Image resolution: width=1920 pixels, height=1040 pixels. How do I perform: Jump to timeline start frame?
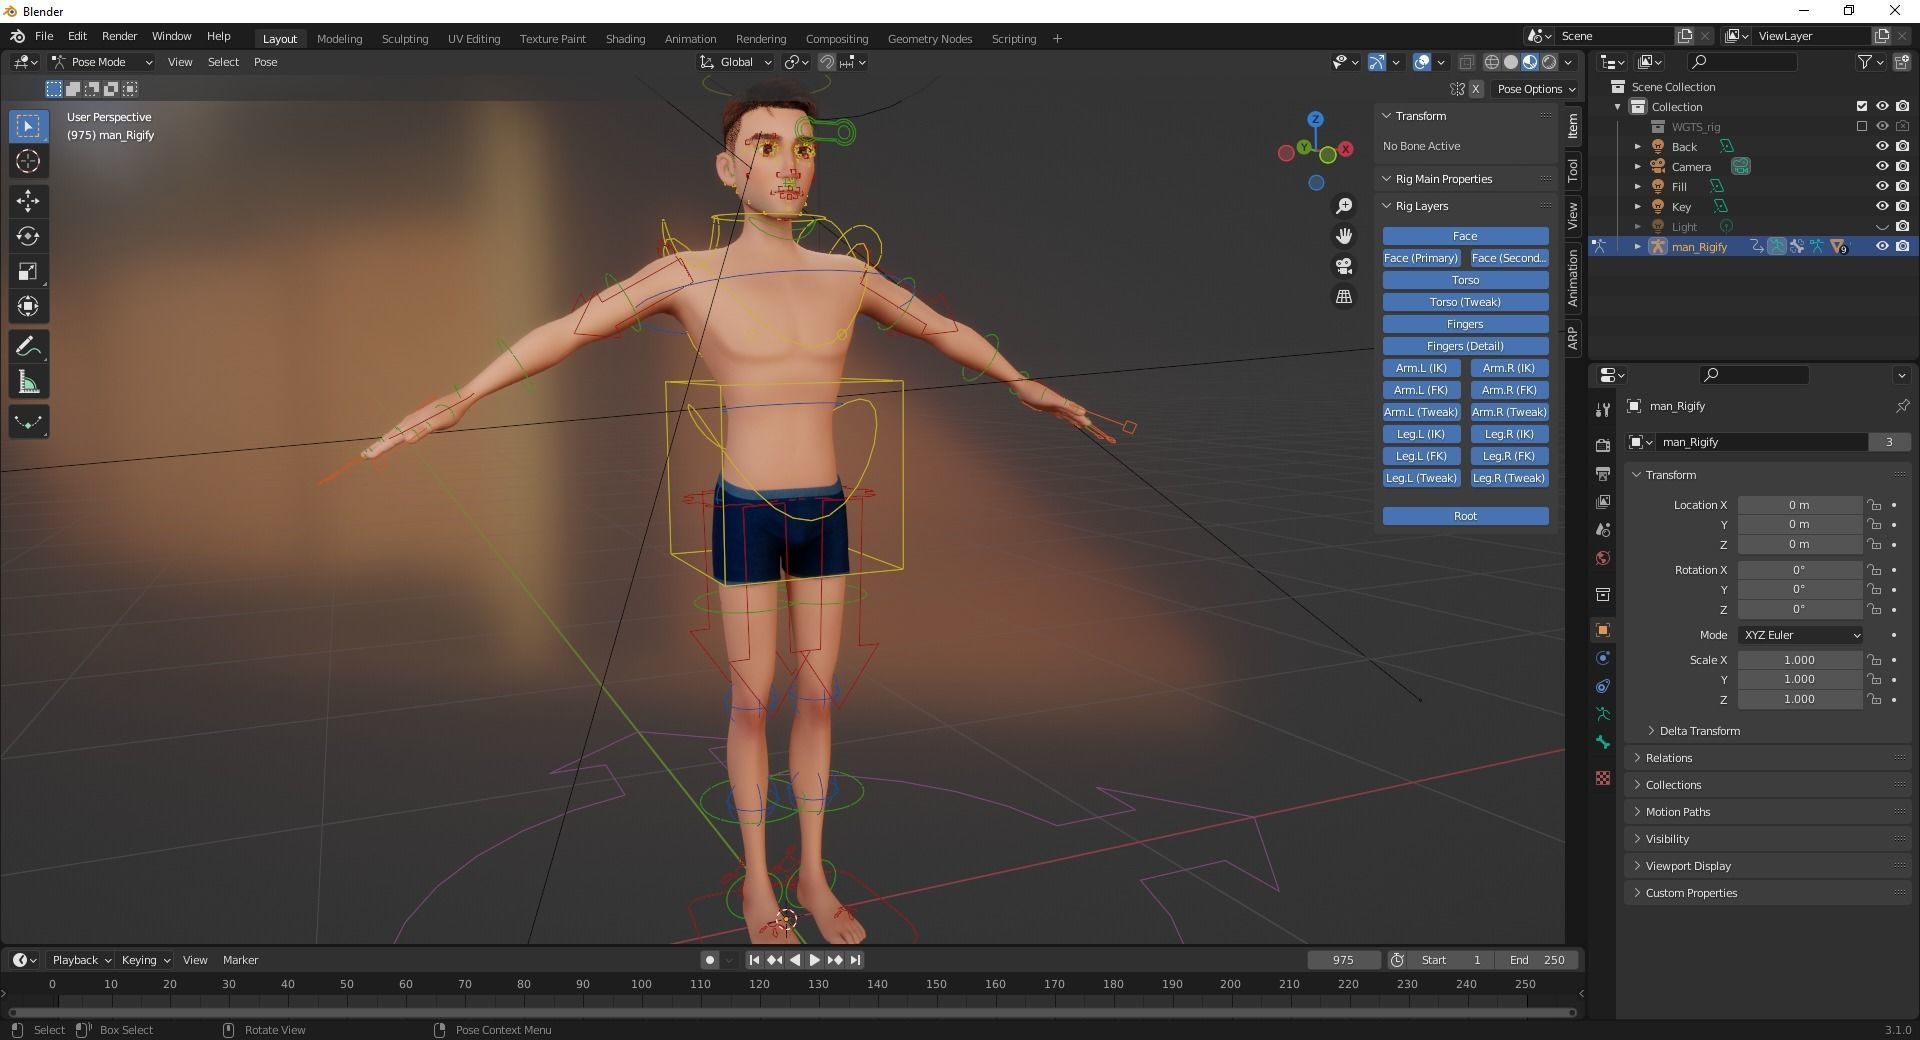point(754,960)
